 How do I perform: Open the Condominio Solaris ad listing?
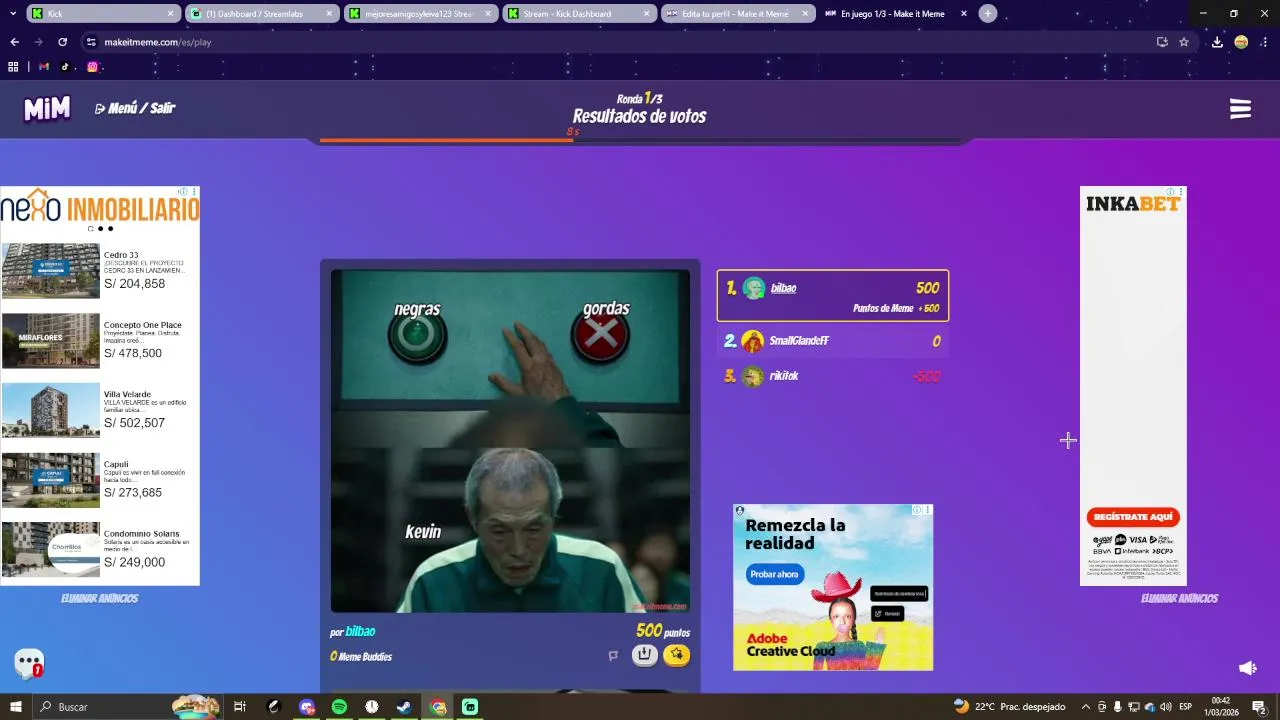(x=100, y=550)
